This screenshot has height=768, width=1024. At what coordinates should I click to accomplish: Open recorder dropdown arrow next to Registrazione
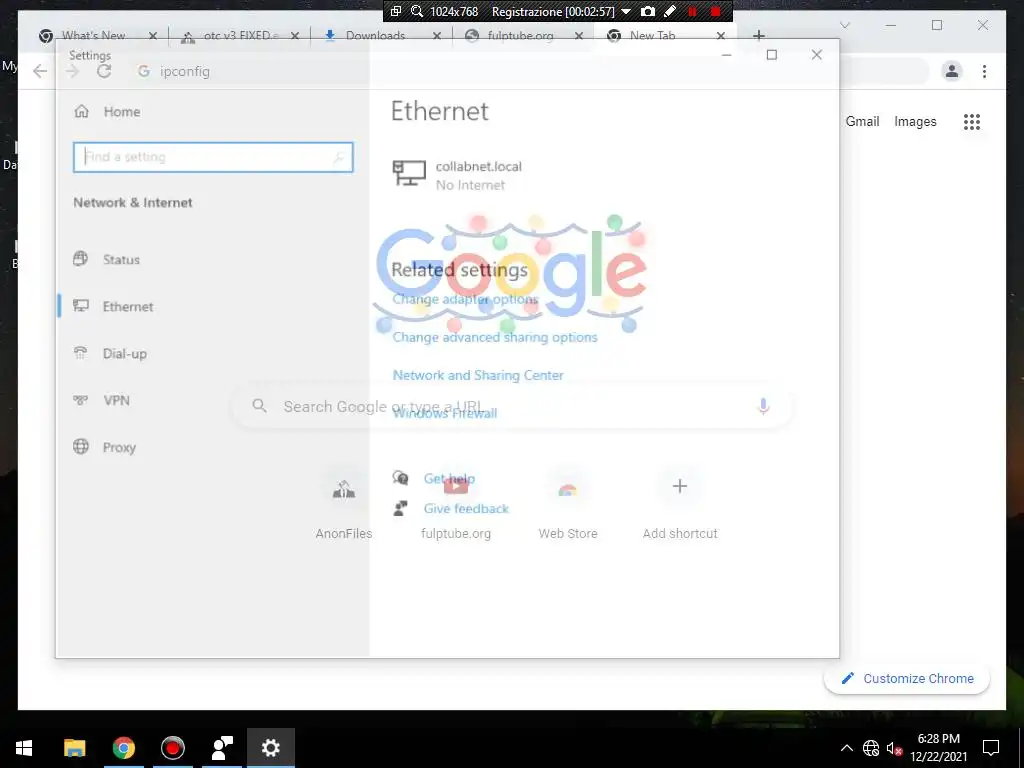(626, 12)
